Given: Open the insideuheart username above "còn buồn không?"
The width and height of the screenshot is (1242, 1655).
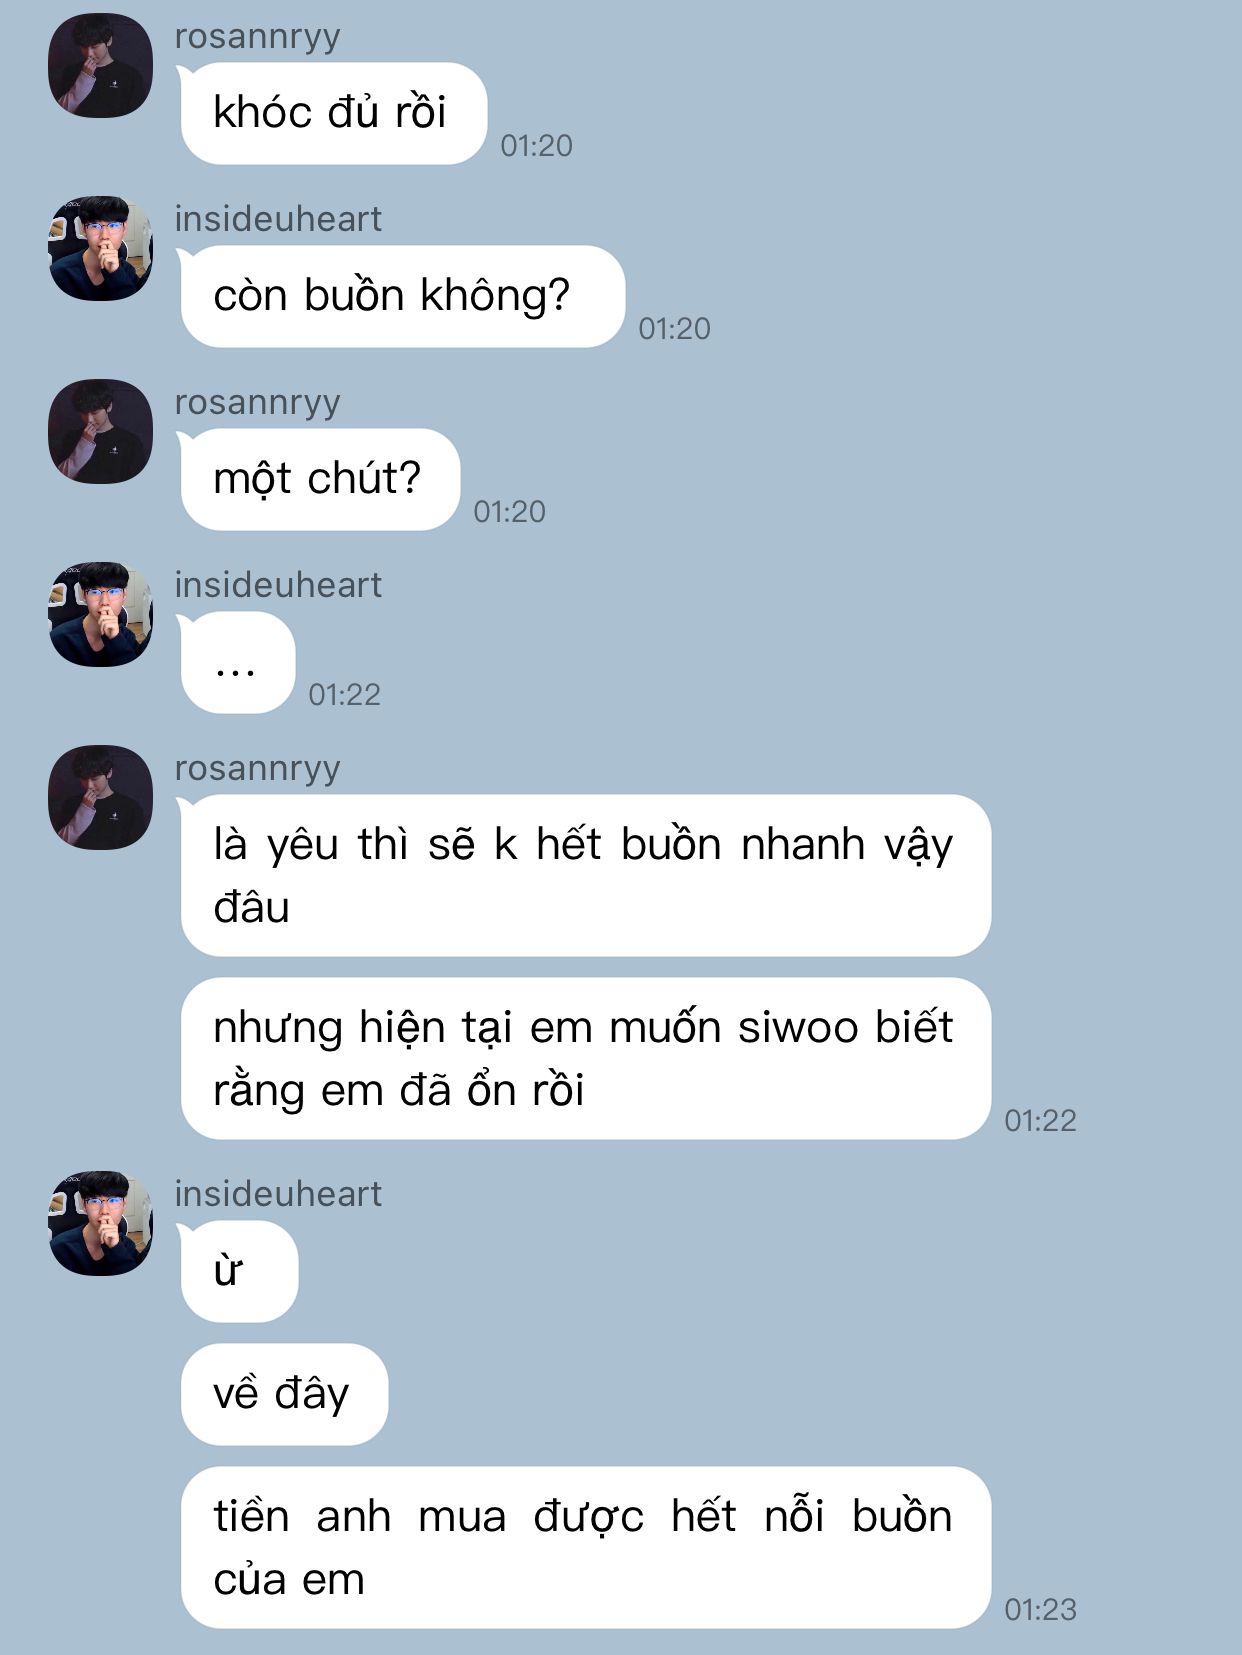Looking at the screenshot, I should pos(278,219).
